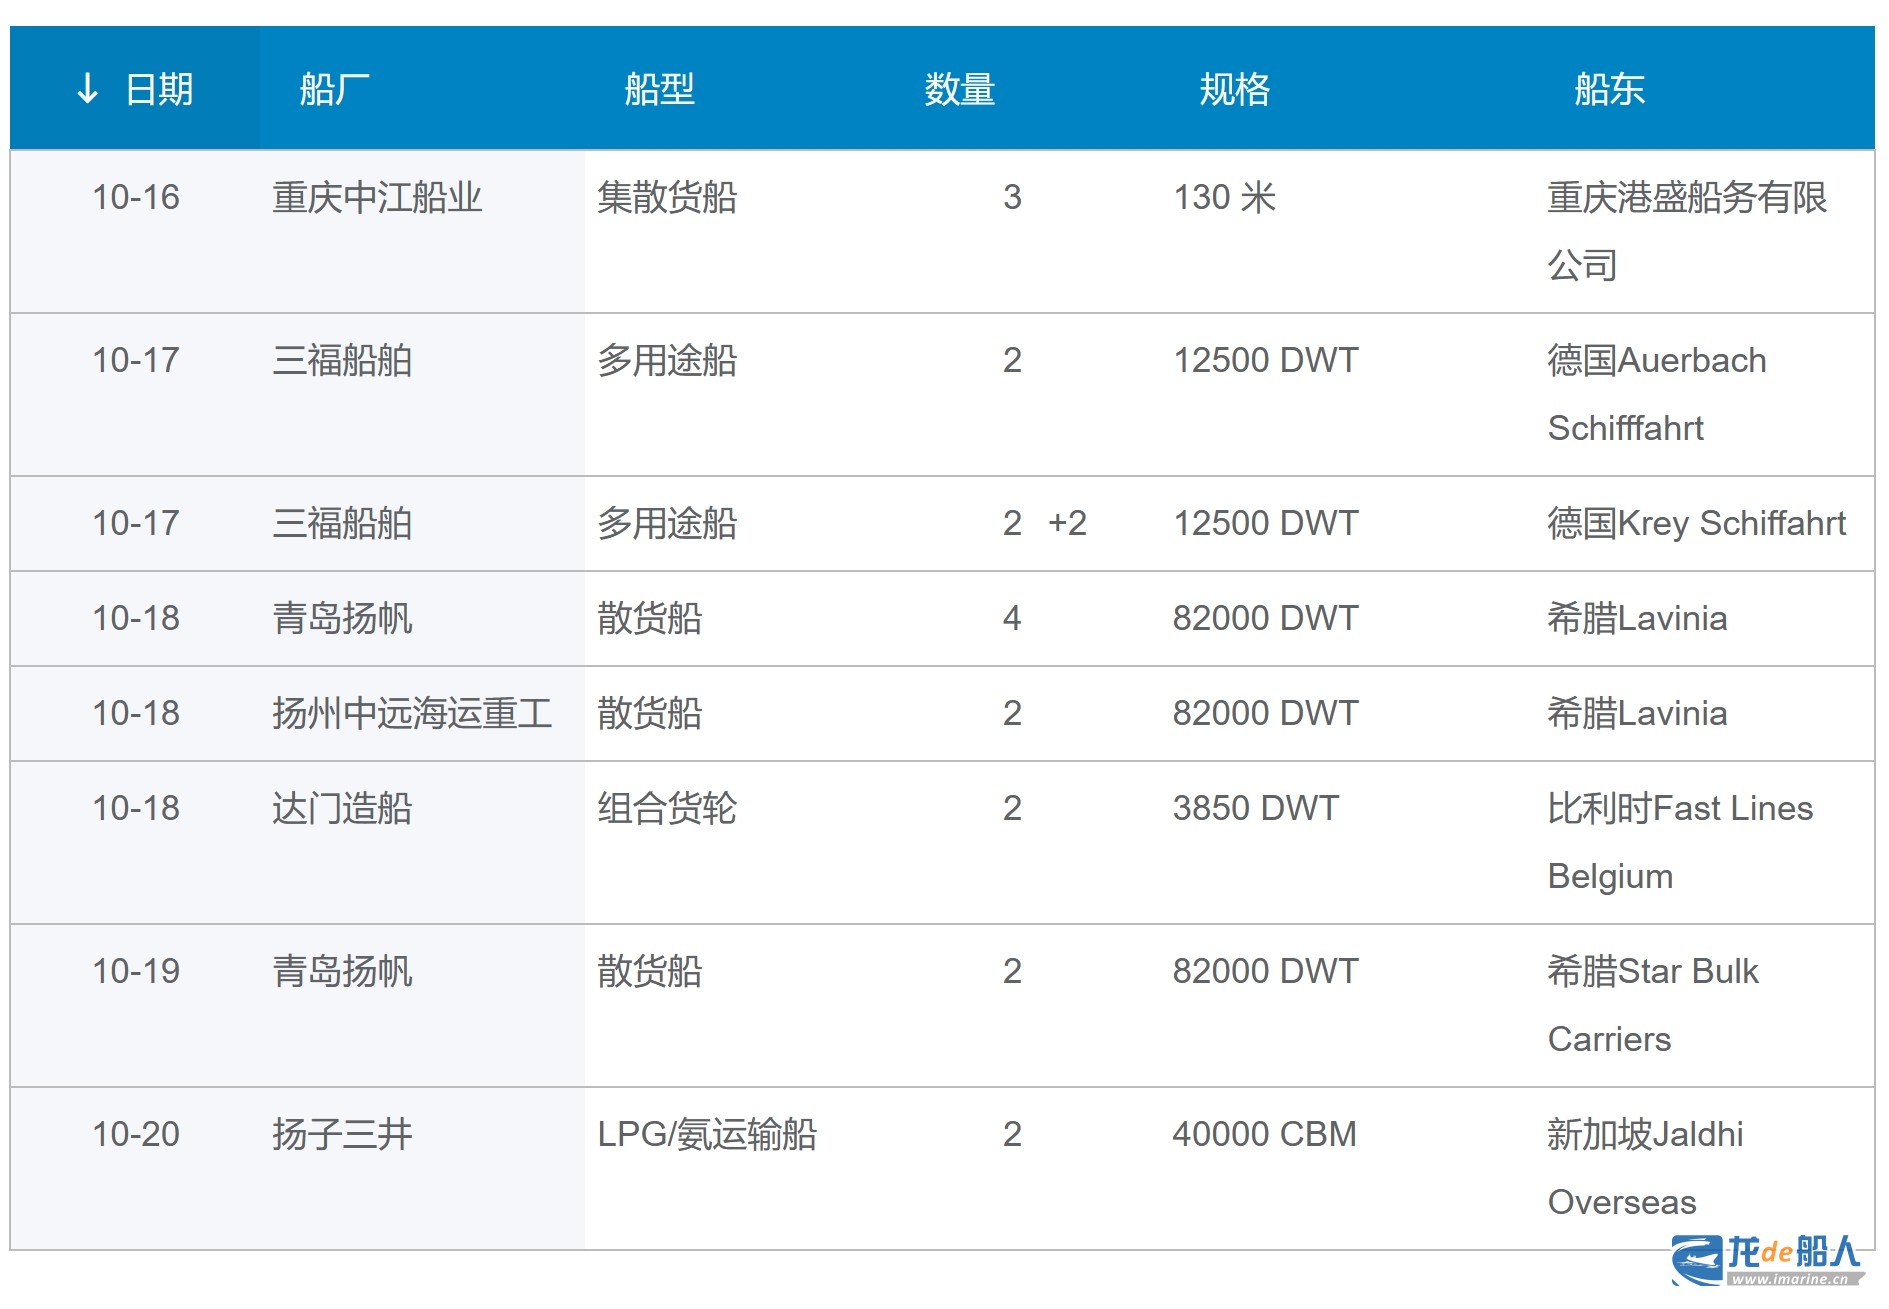1889x1309 pixels.
Task: Click the 规格 column header
Action: click(1235, 89)
